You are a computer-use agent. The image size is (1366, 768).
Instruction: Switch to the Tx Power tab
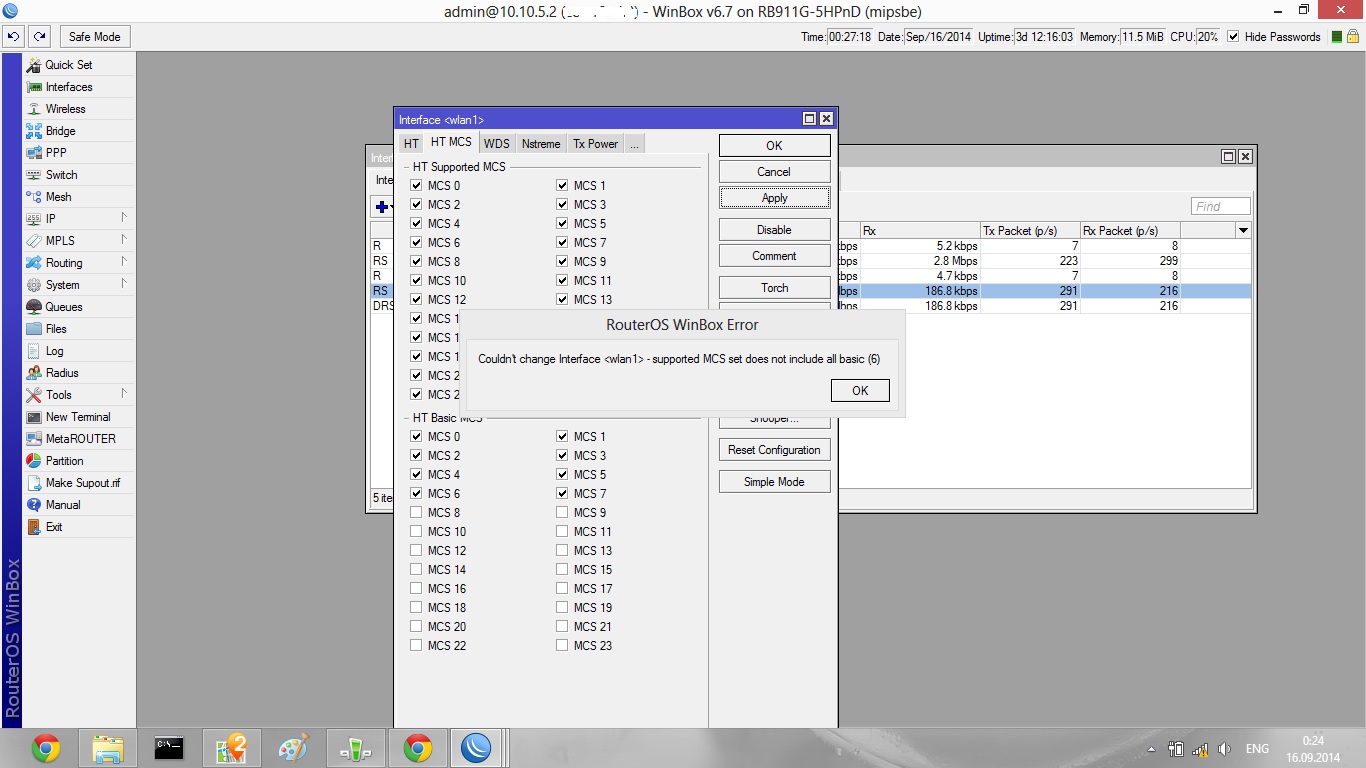click(x=595, y=144)
